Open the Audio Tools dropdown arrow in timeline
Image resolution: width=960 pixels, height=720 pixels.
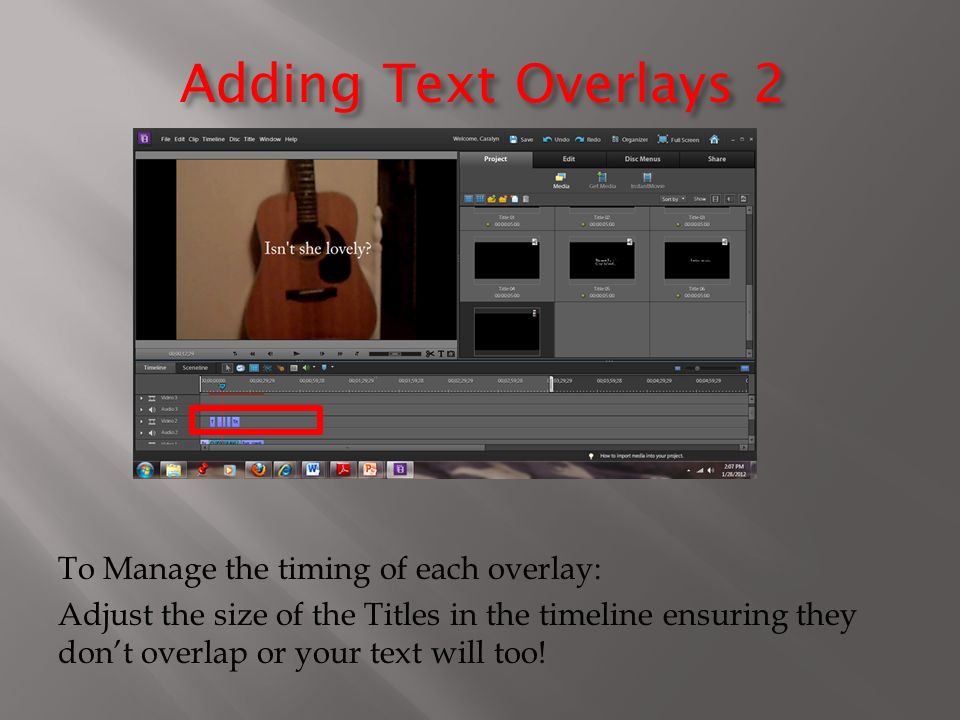315,367
